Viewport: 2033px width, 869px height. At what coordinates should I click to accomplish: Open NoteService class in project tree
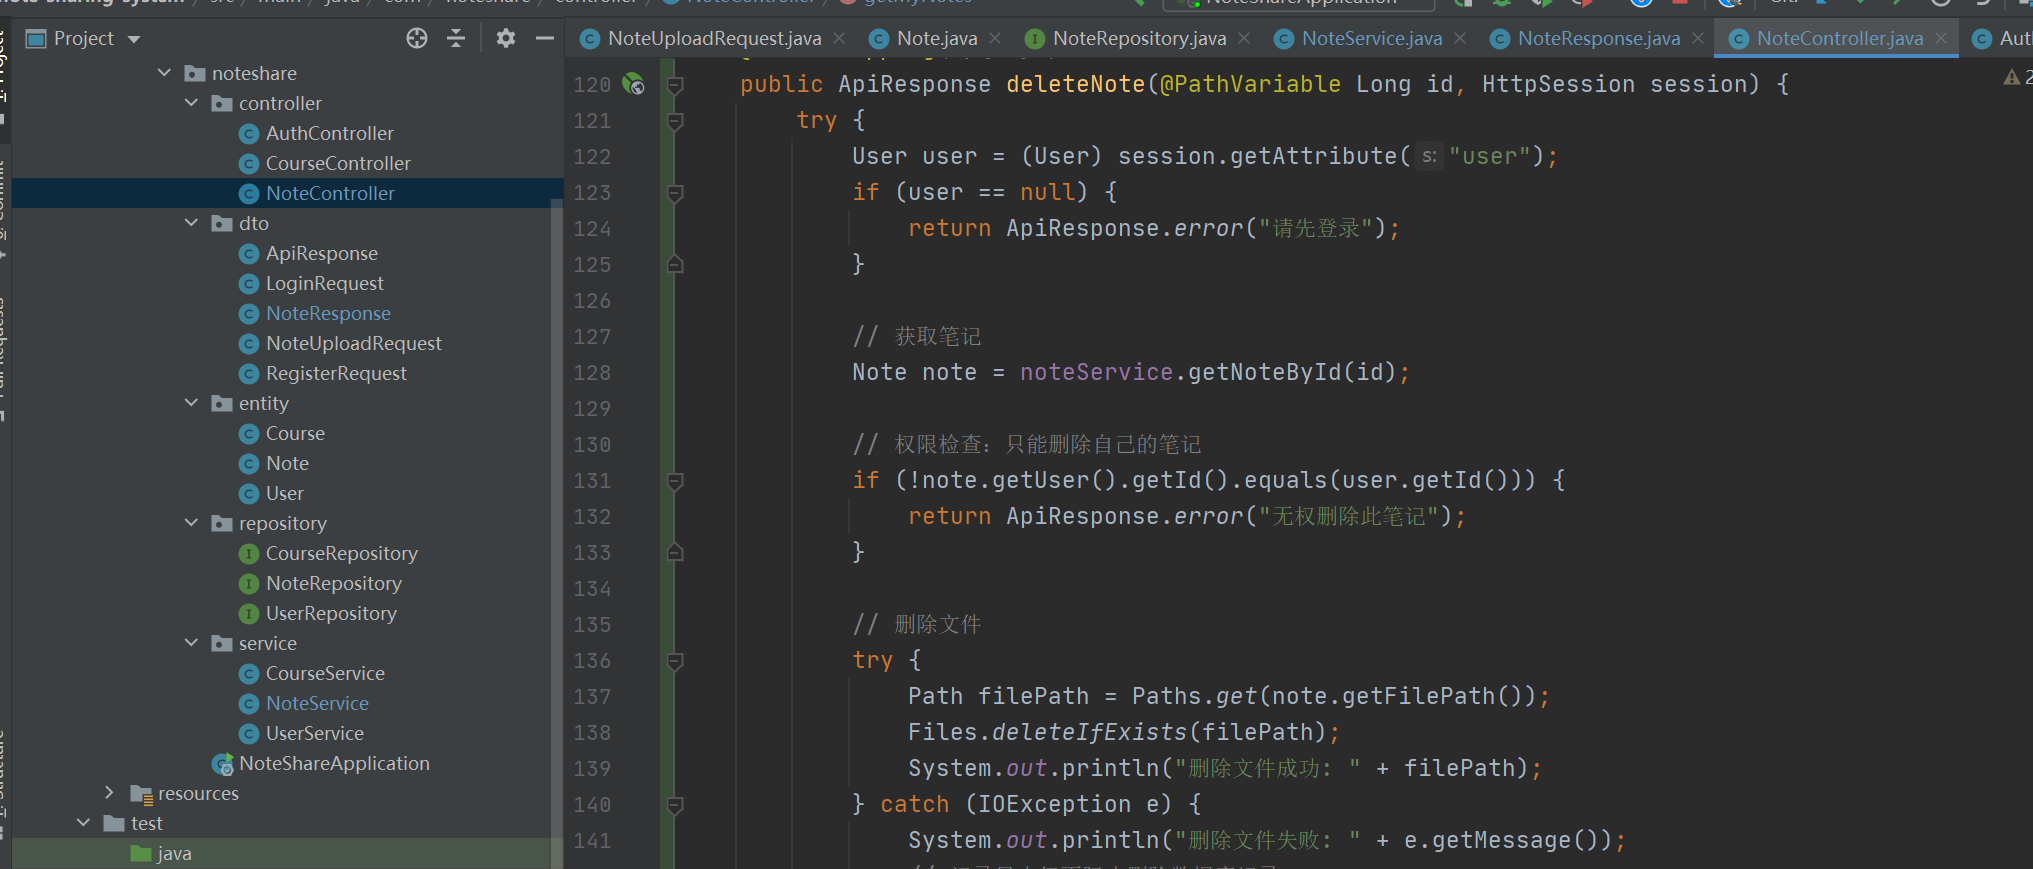point(317,703)
